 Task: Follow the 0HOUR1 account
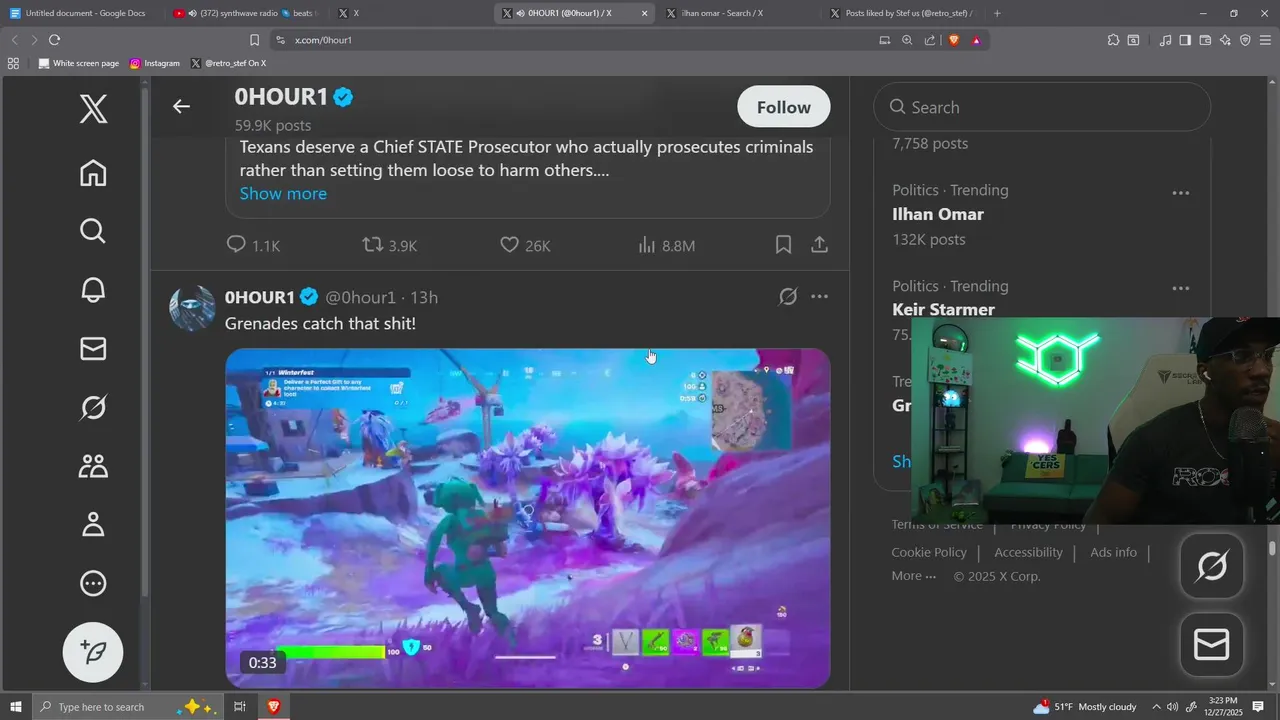(x=784, y=107)
